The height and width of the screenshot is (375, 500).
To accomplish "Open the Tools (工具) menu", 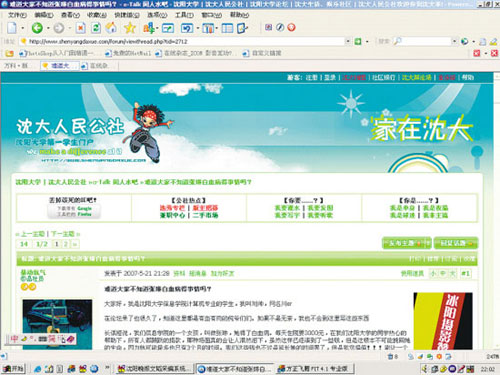I will click(184, 15).
